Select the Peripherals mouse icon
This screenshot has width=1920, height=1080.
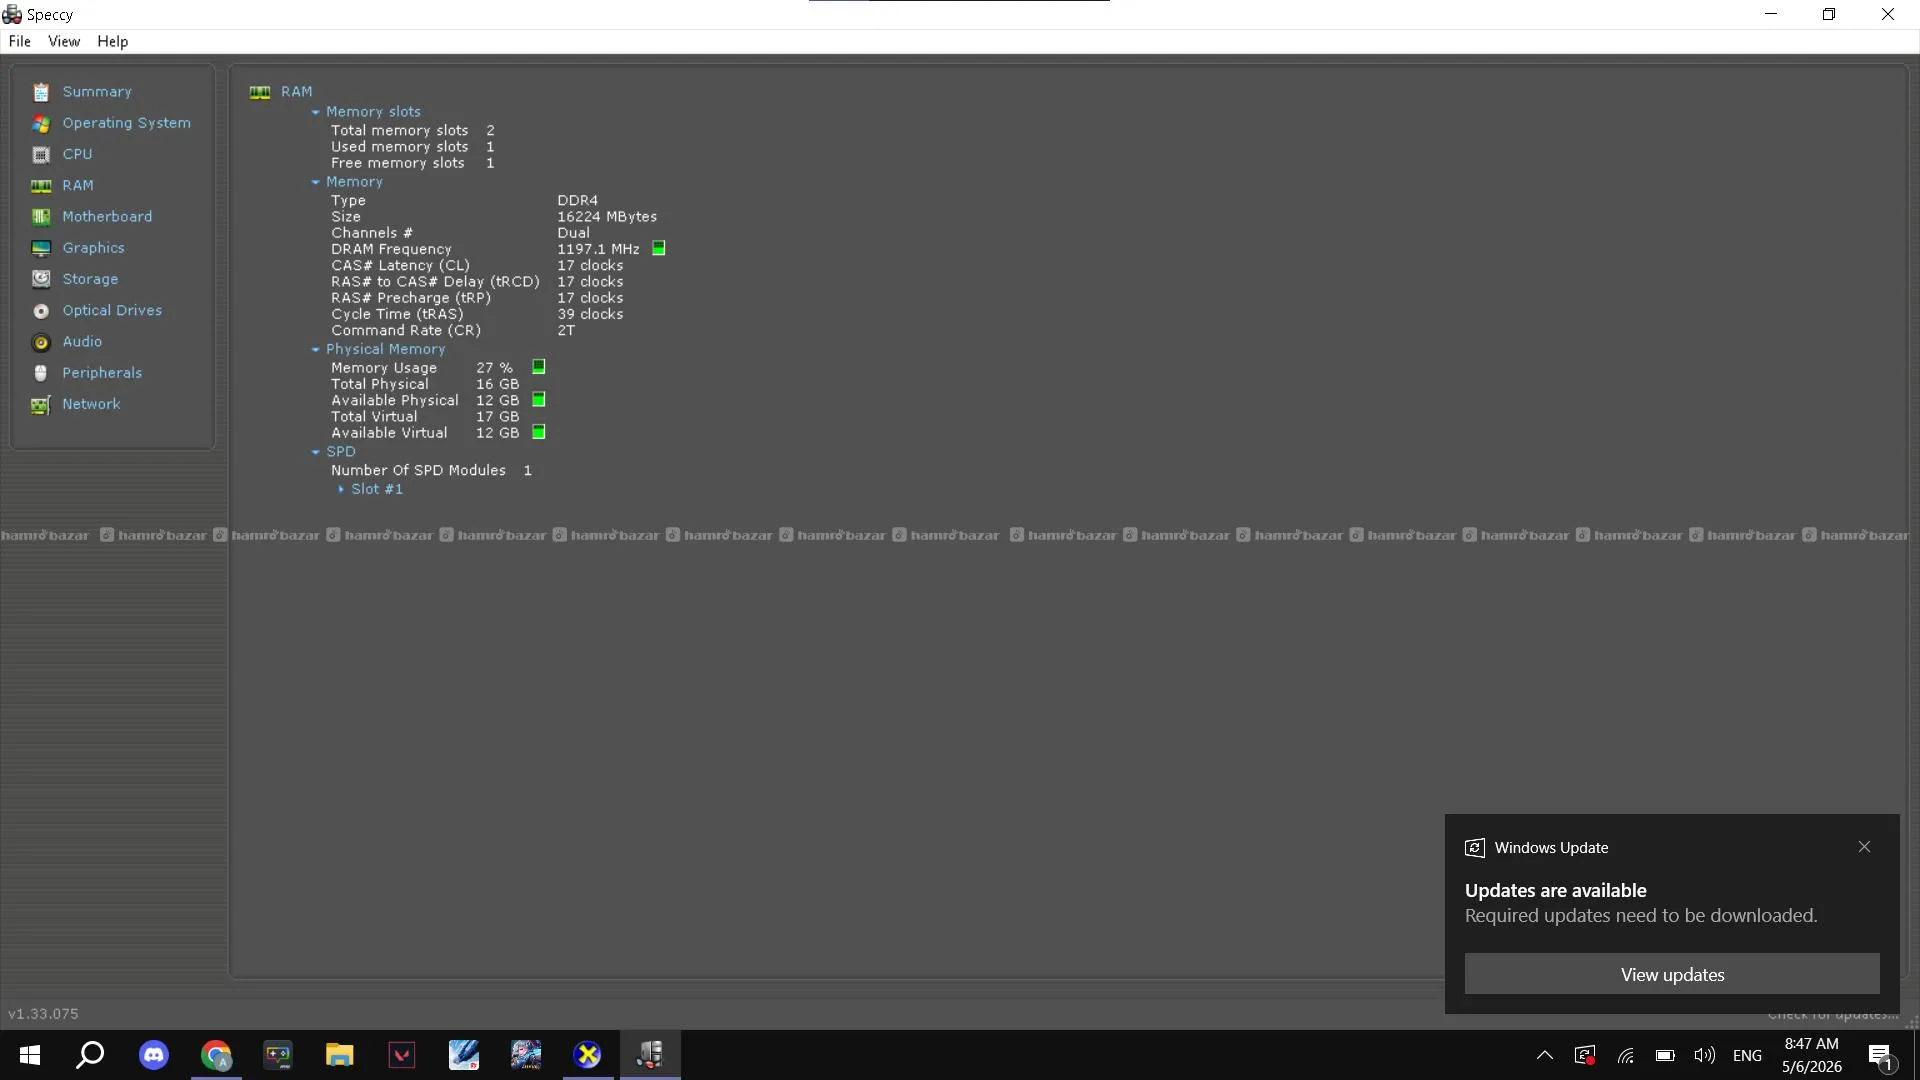coord(41,373)
